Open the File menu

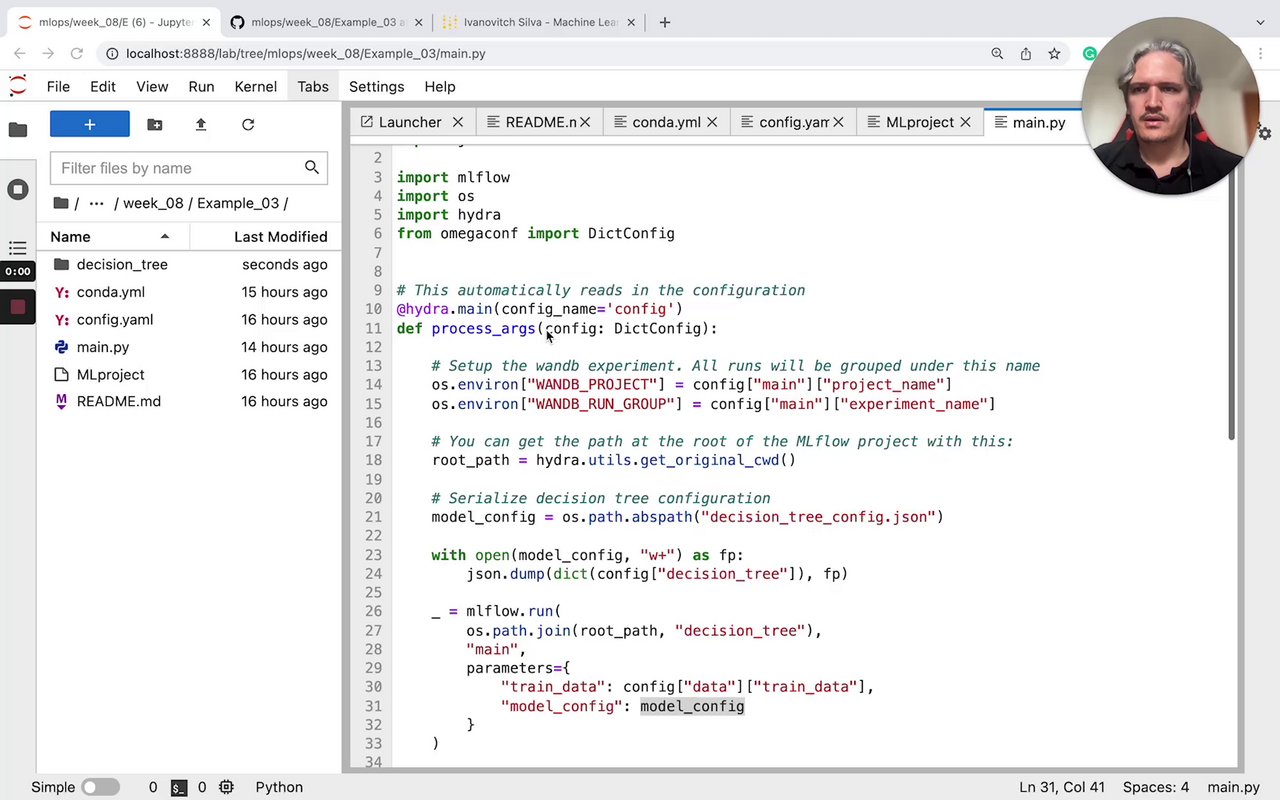(x=58, y=87)
